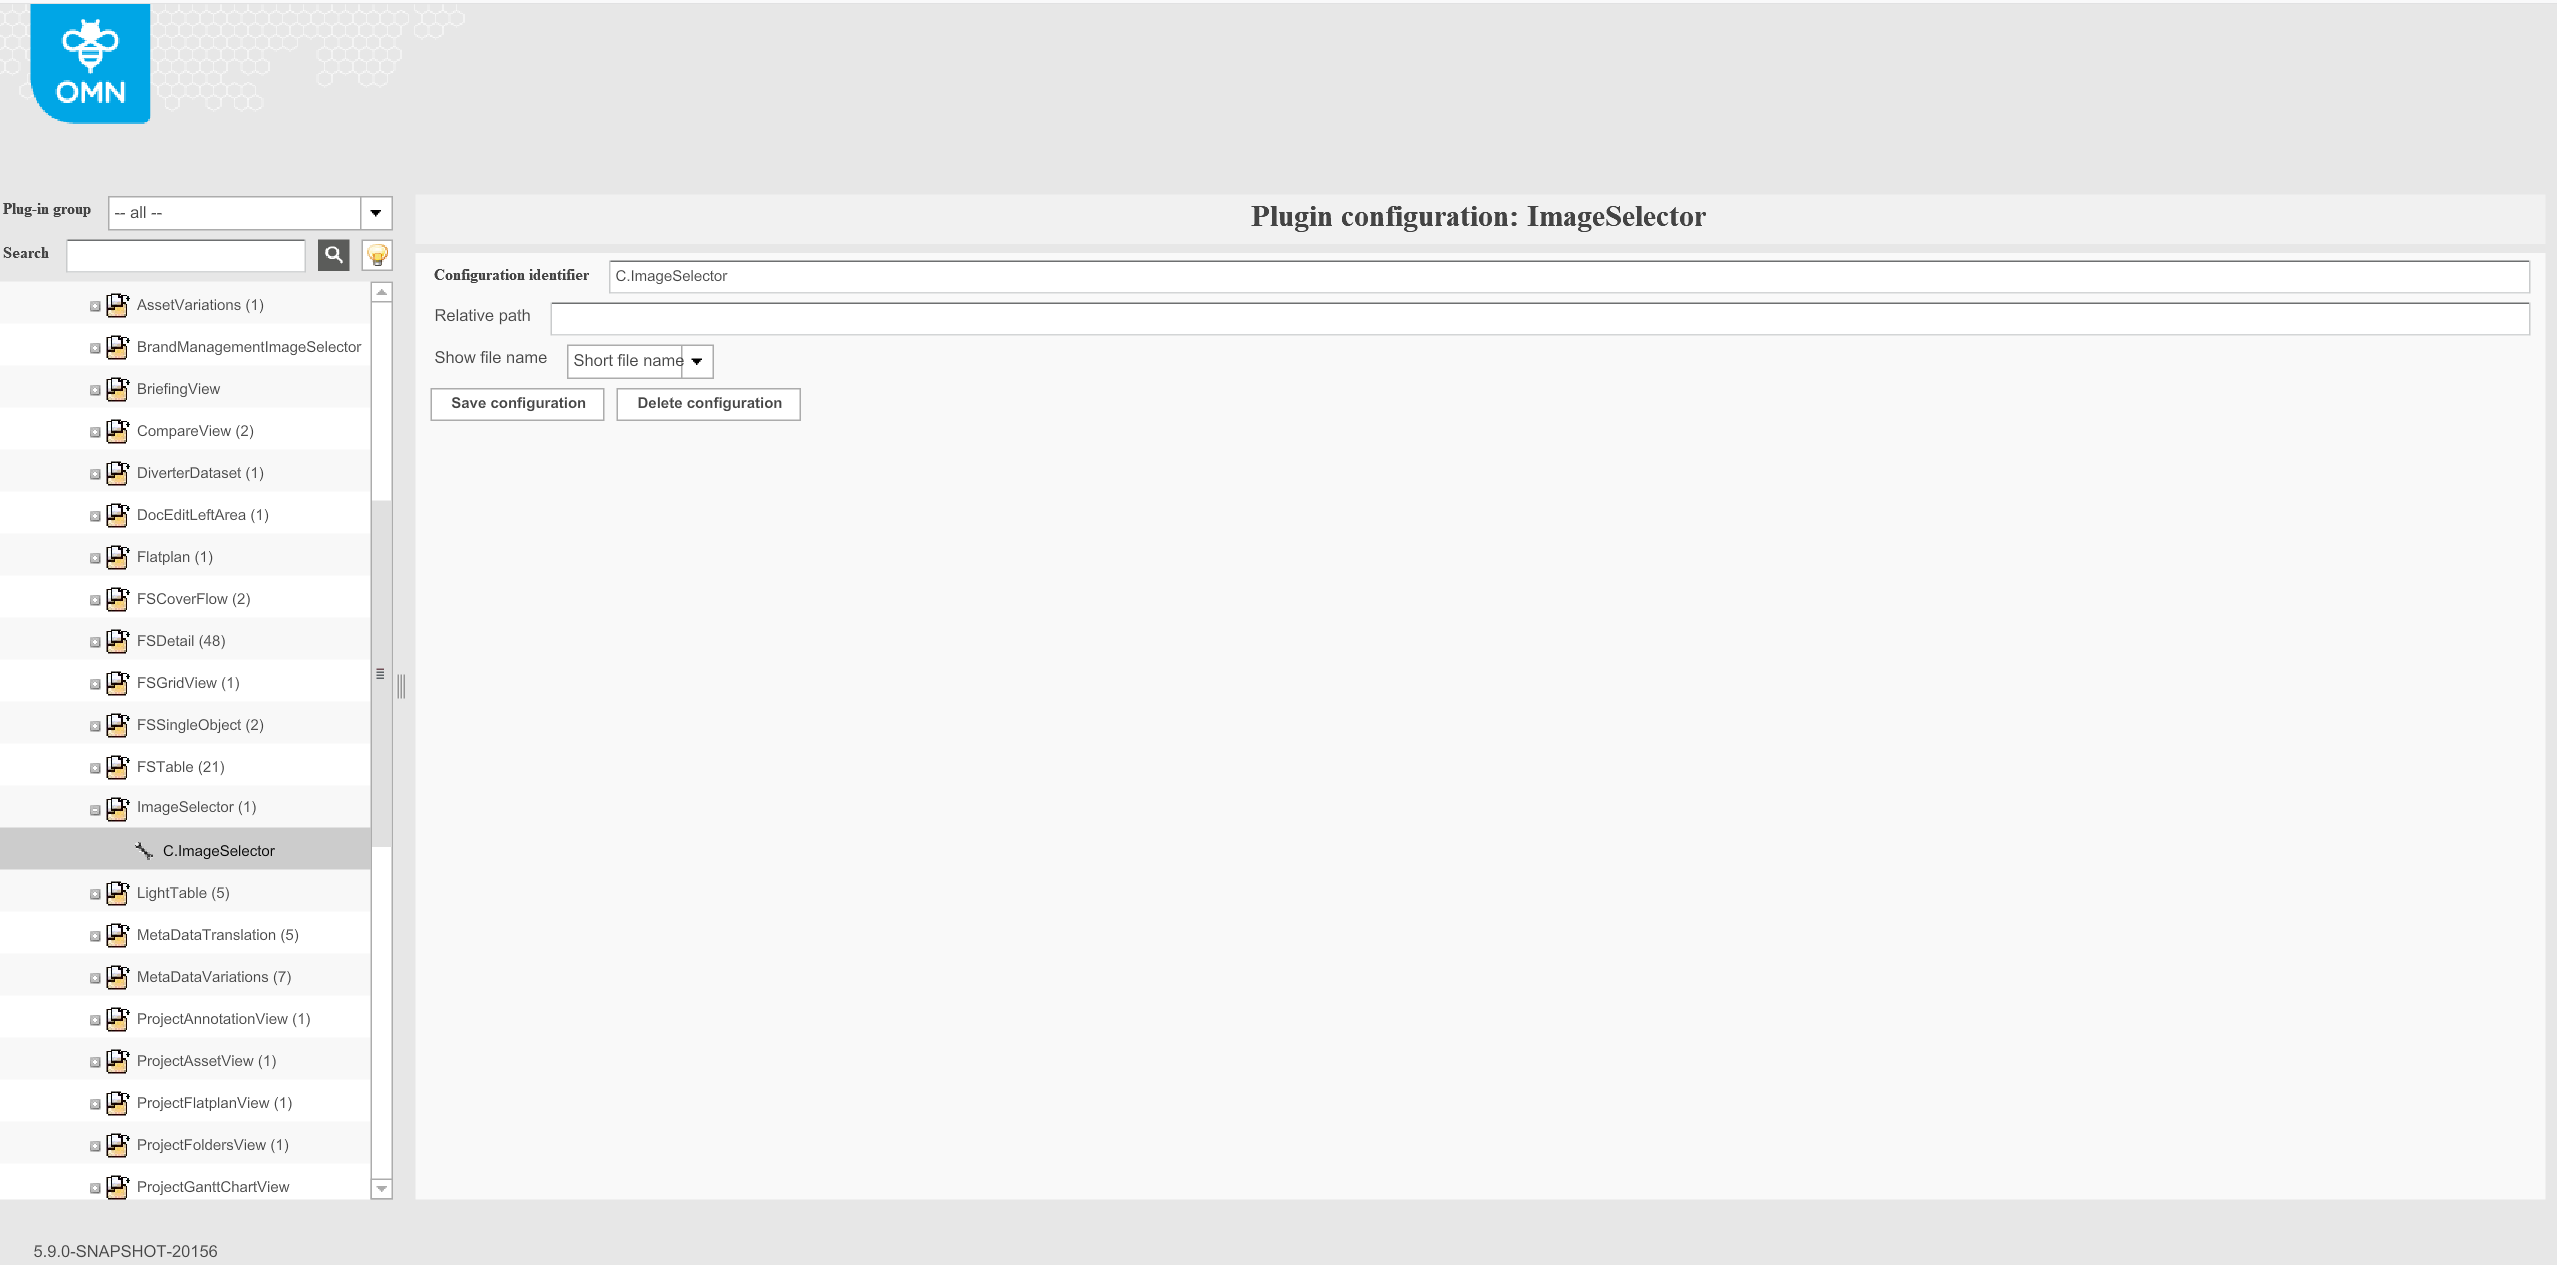Image resolution: width=2557 pixels, height=1265 pixels.
Task: Click the scroll-down arrow of plugin list
Action: pos(381,1189)
